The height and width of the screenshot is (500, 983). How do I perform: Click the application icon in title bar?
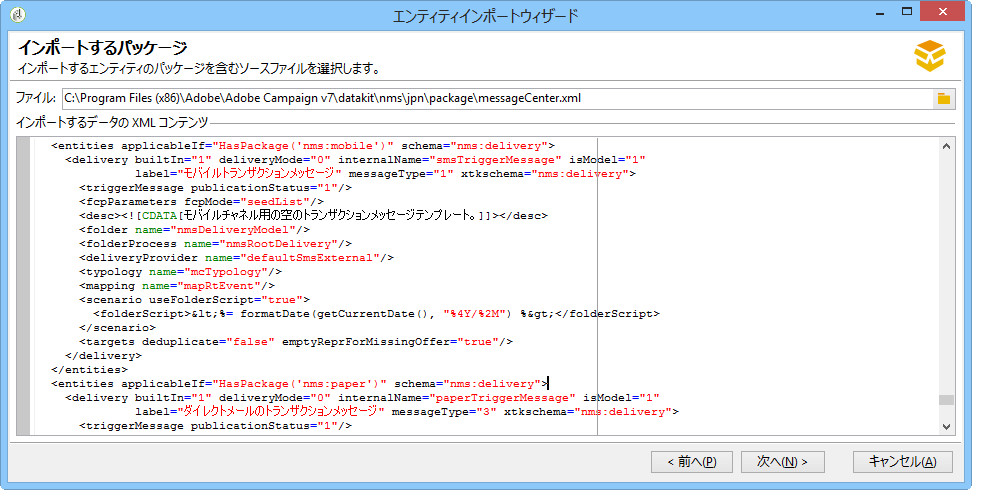(x=18, y=14)
